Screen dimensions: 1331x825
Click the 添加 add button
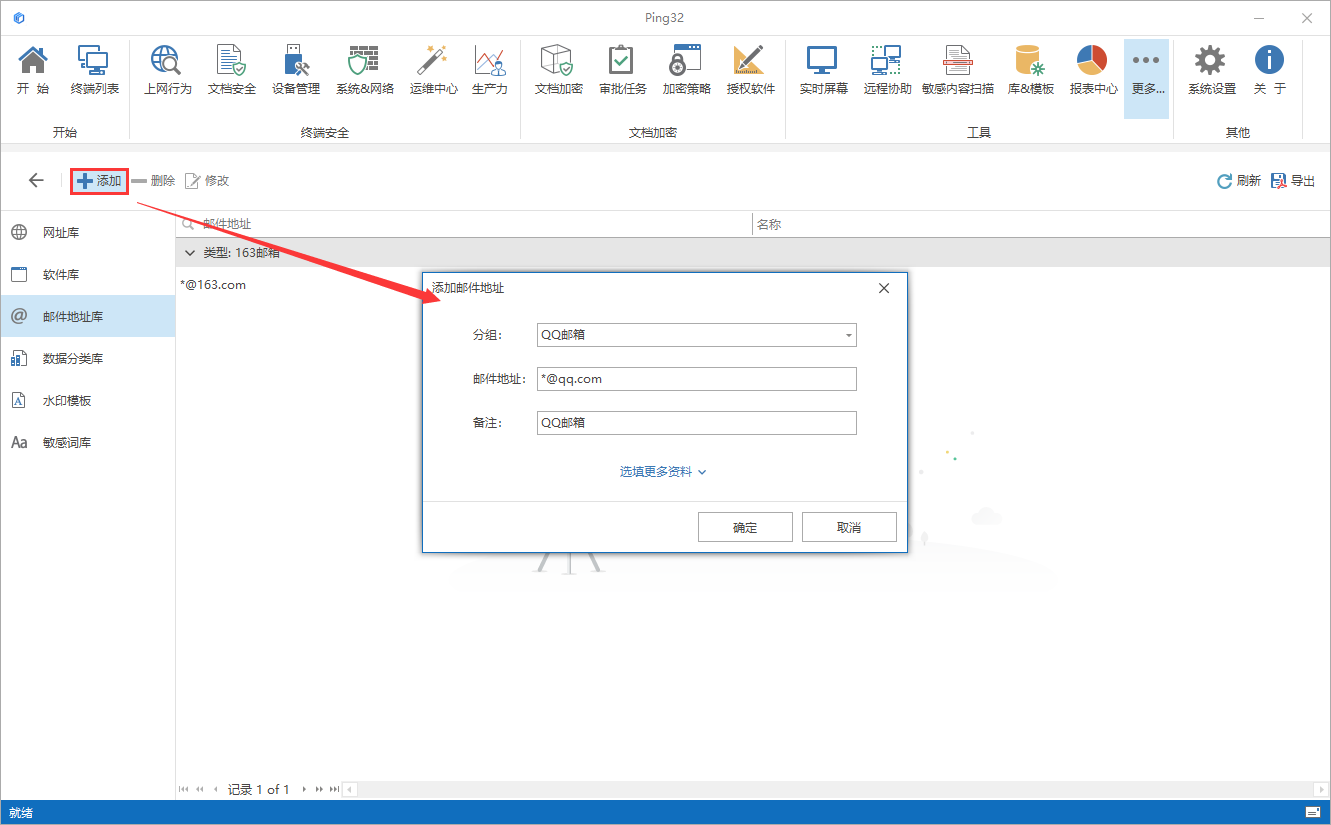pyautogui.click(x=99, y=181)
